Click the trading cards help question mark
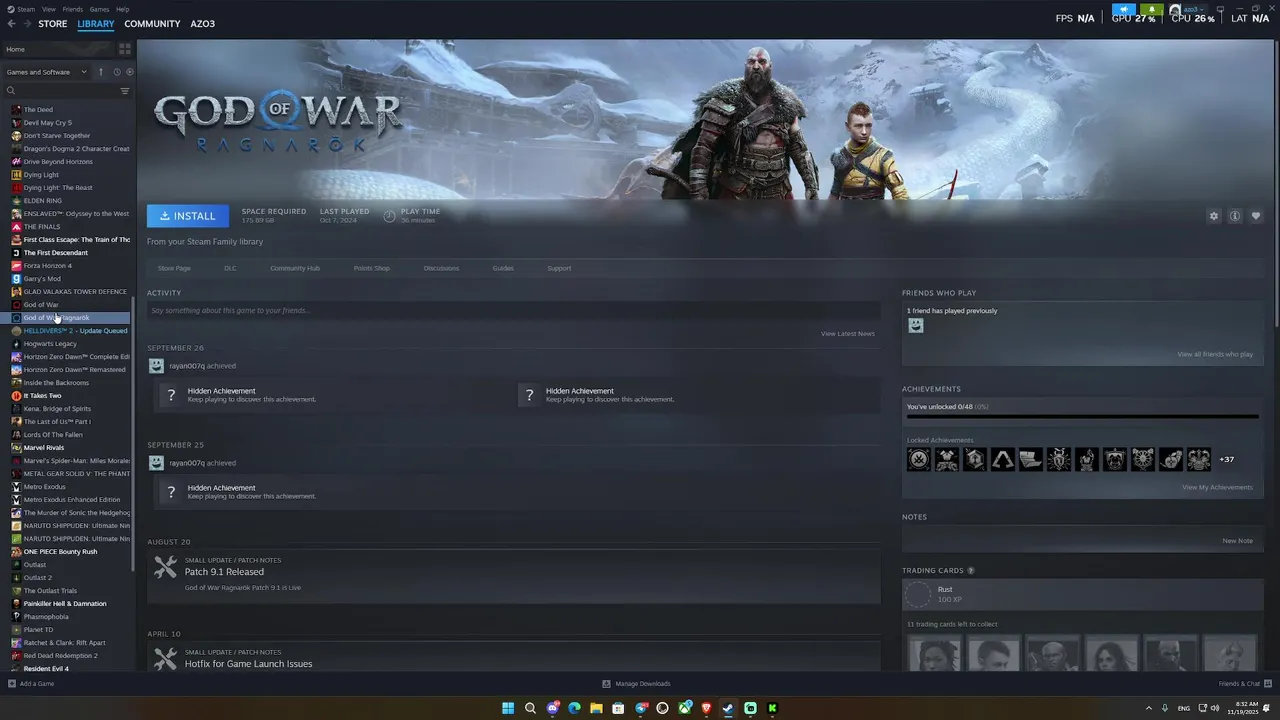This screenshot has height=720, width=1280. point(971,571)
